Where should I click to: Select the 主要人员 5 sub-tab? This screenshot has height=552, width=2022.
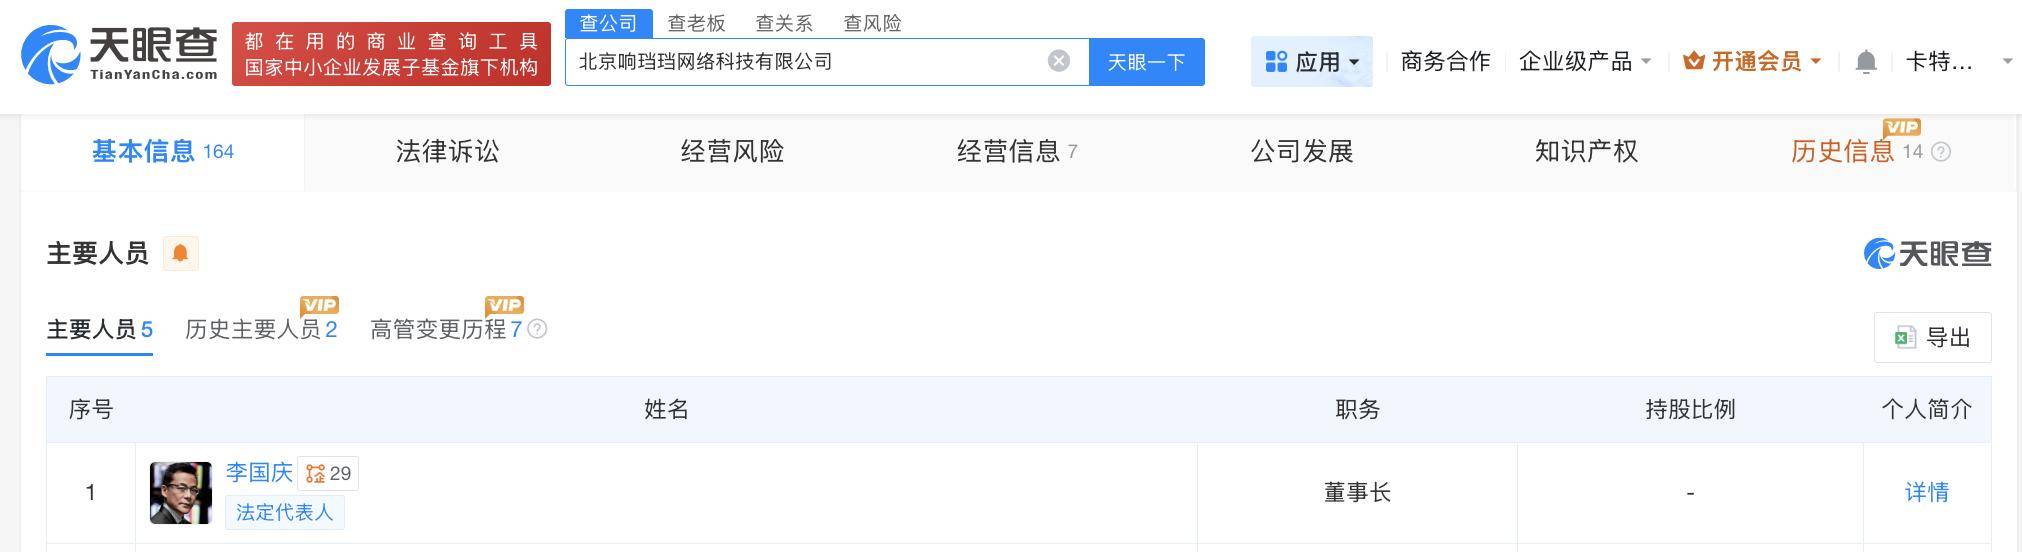coord(100,330)
